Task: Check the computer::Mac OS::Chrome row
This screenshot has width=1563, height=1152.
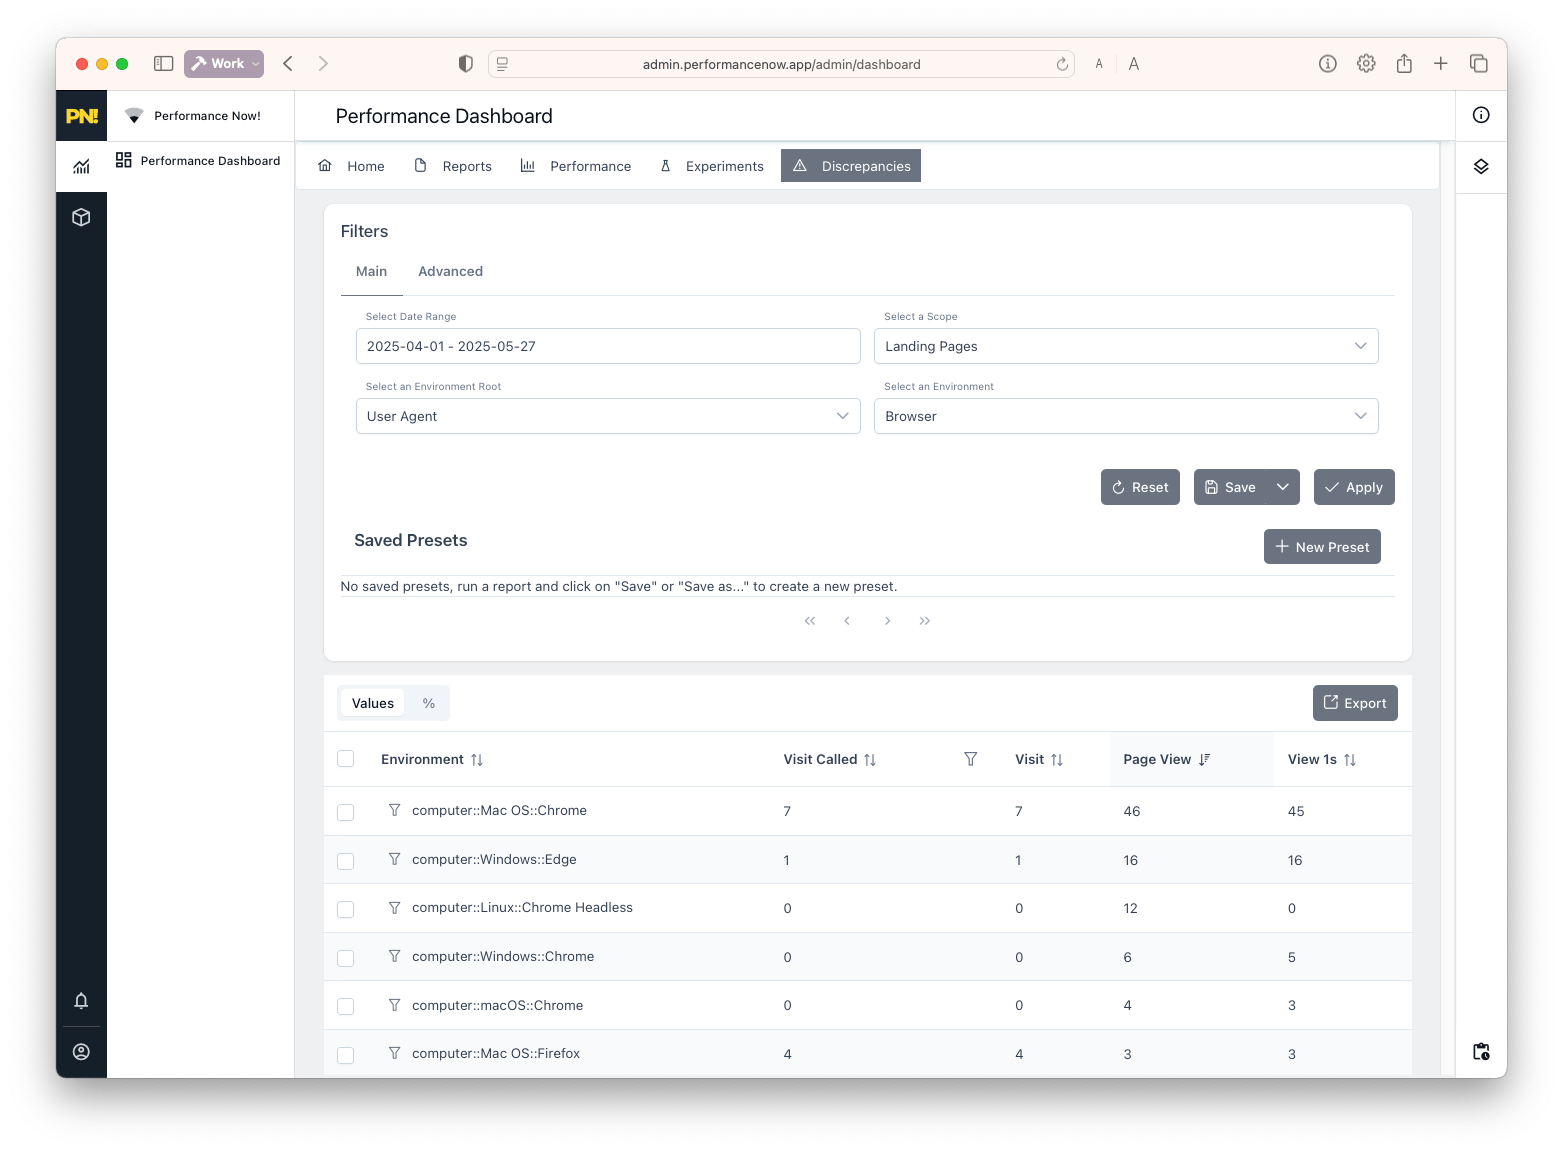Action: (x=346, y=812)
